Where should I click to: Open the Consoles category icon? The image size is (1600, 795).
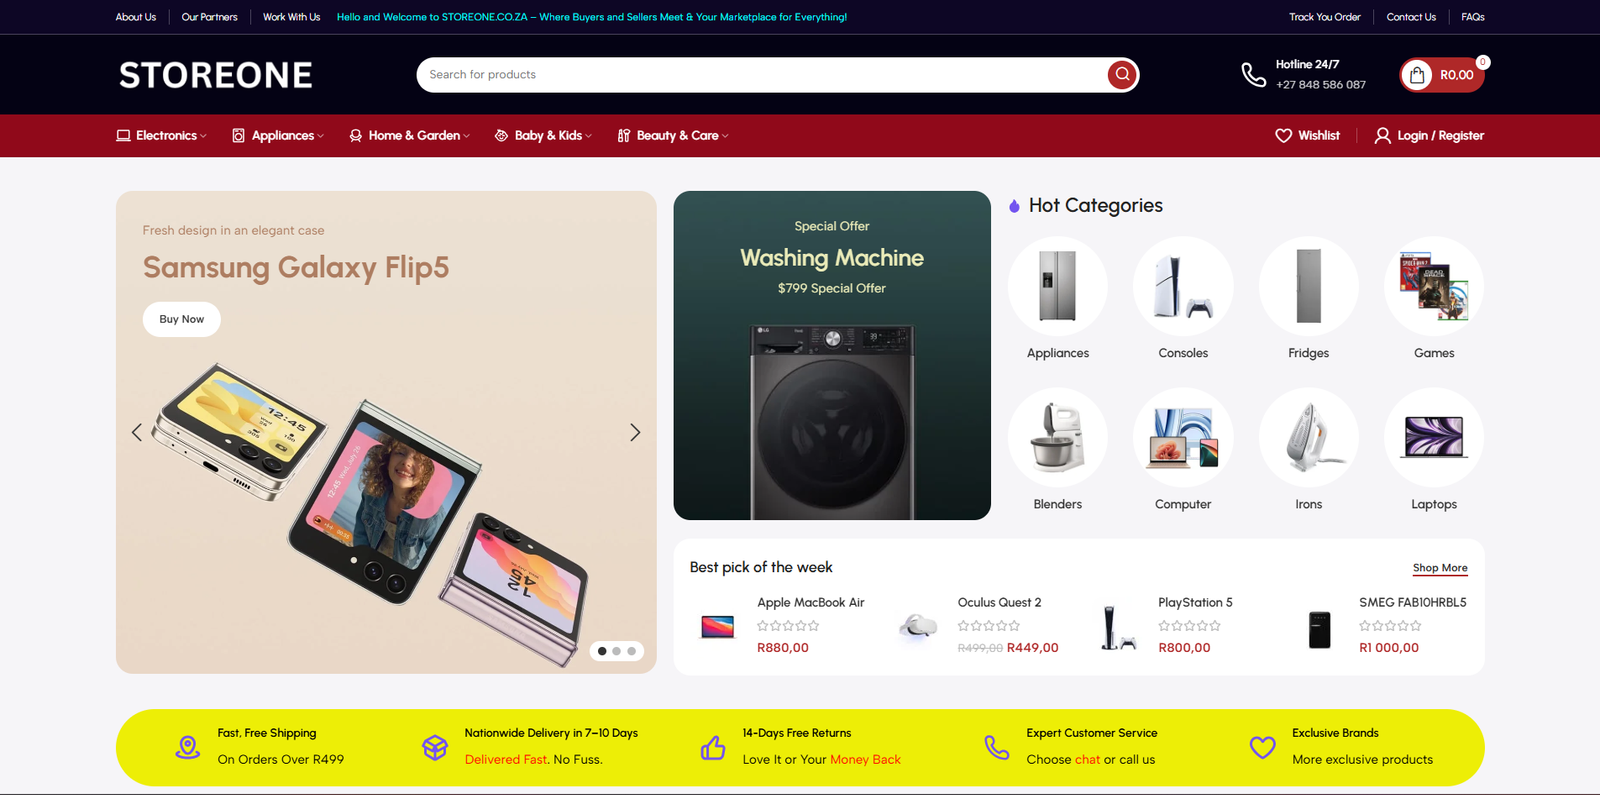point(1183,286)
